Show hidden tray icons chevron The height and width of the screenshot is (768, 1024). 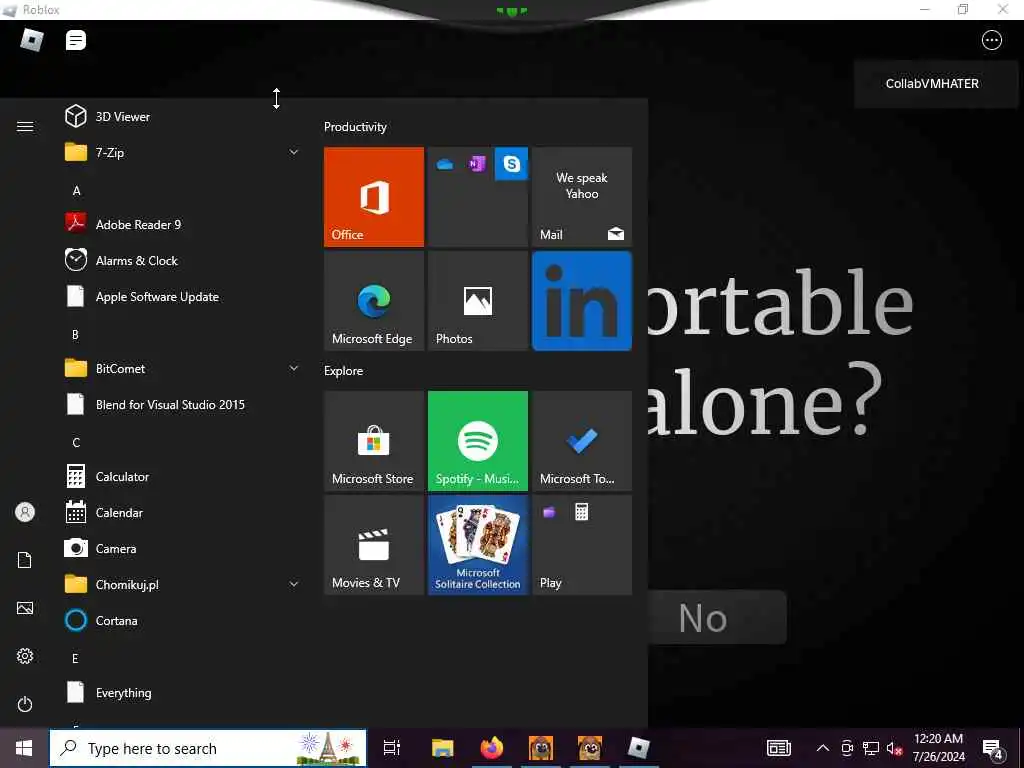point(823,748)
